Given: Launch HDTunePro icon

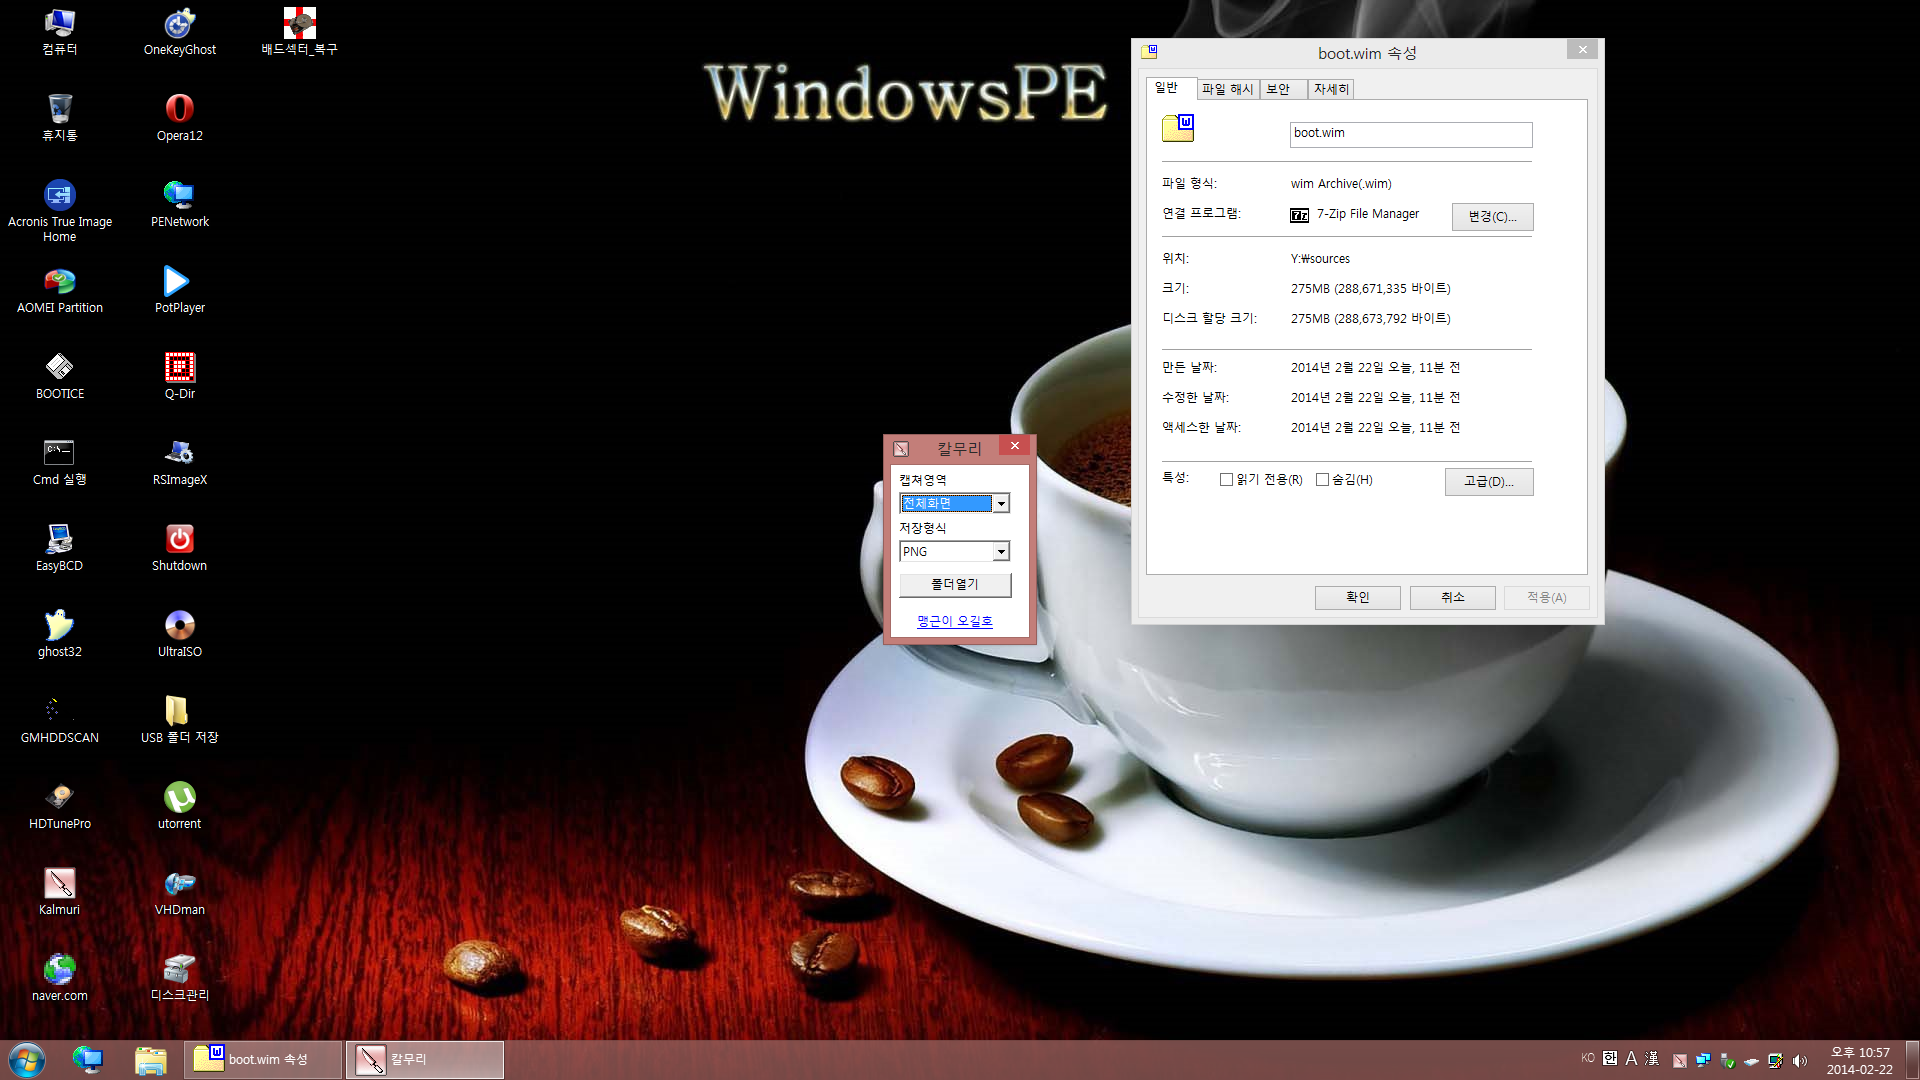Looking at the screenshot, I should point(60,805).
